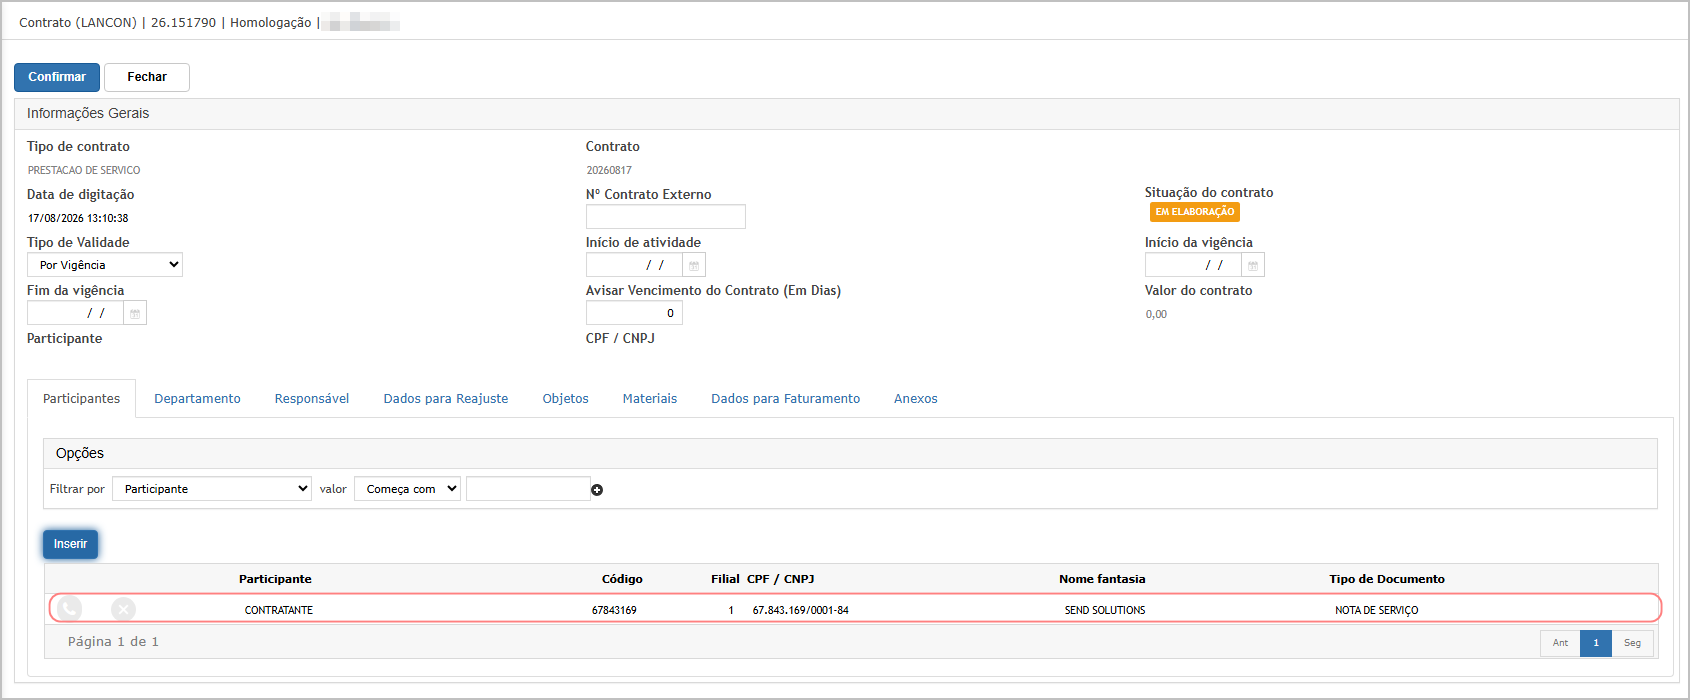Click the phone icon in CONTRATANTE row
Viewport: 1690px width, 700px height.
pyautogui.click(x=69, y=609)
